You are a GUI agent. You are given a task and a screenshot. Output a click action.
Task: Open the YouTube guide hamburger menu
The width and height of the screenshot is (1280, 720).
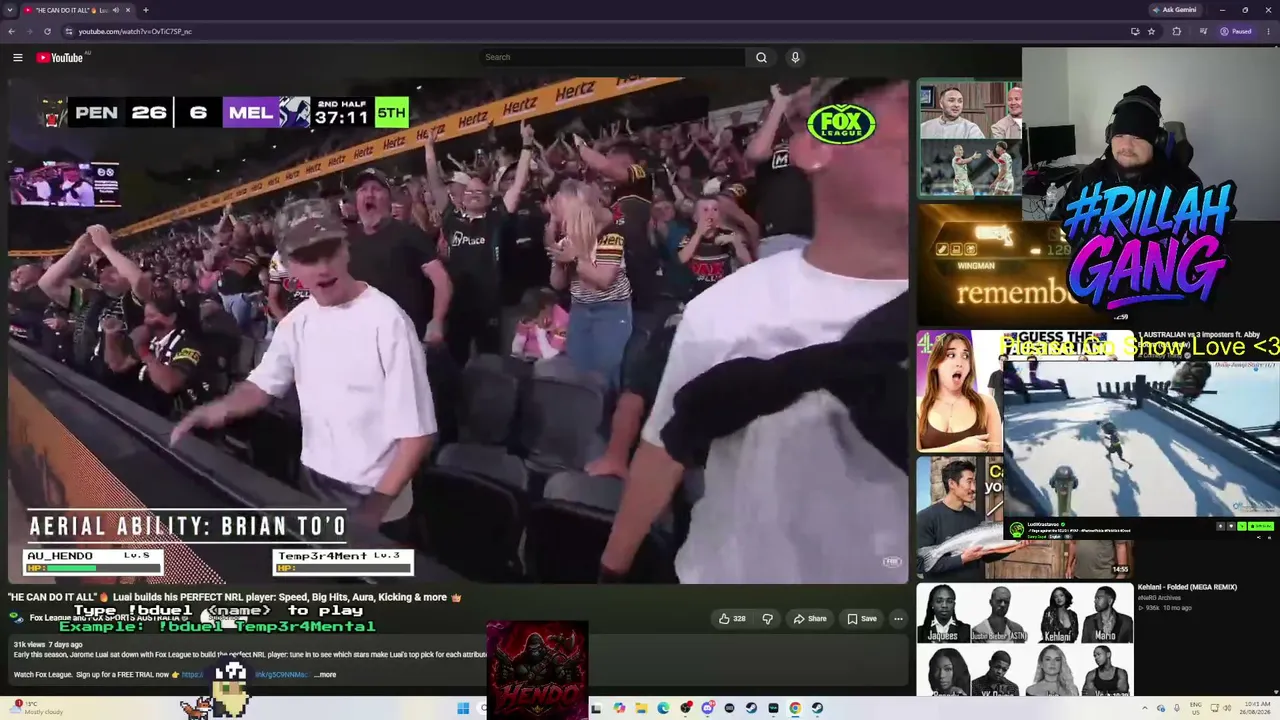click(x=17, y=57)
